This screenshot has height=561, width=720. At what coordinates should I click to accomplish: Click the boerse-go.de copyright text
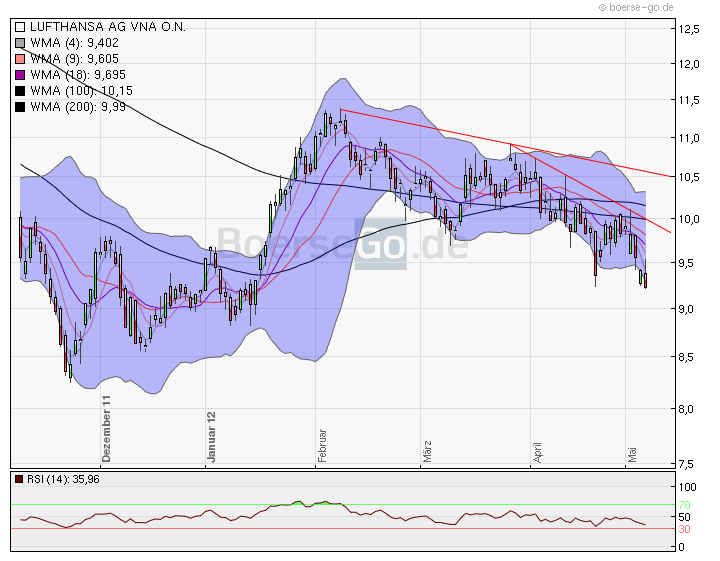[636, 7]
